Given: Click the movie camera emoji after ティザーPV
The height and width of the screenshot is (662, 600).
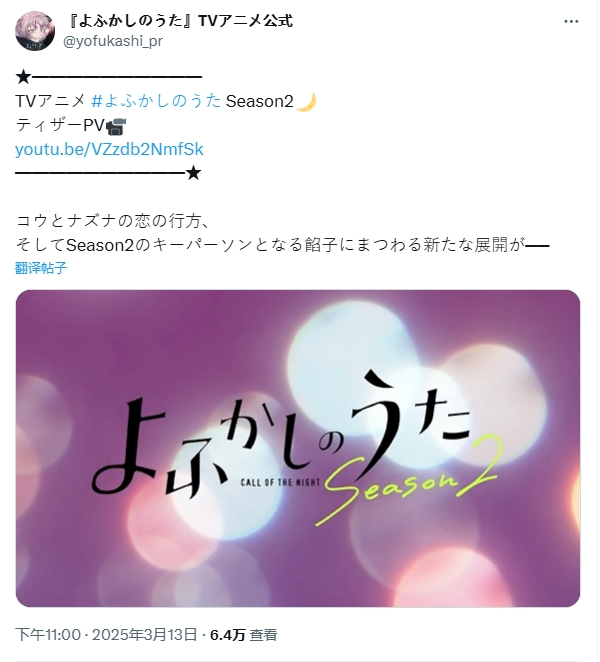Looking at the screenshot, I should pyautogui.click(x=116, y=126).
